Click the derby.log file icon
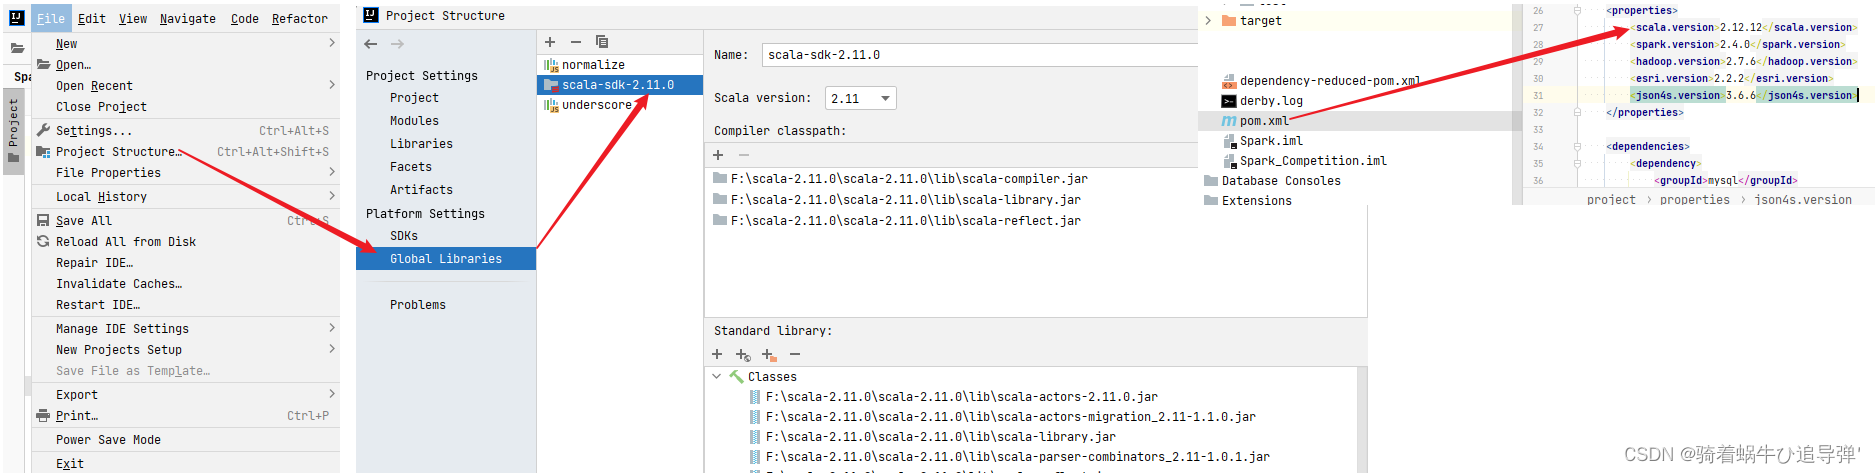This screenshot has width=1875, height=473. [x=1229, y=101]
